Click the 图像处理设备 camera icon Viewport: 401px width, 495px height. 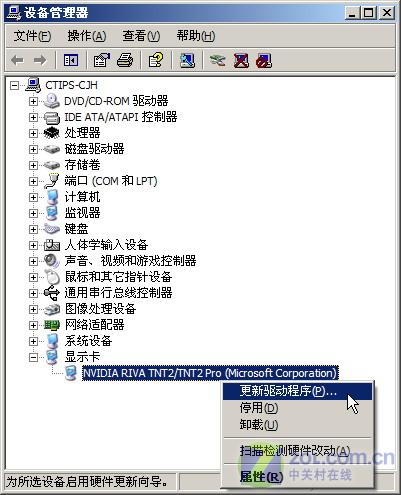pos(52,309)
